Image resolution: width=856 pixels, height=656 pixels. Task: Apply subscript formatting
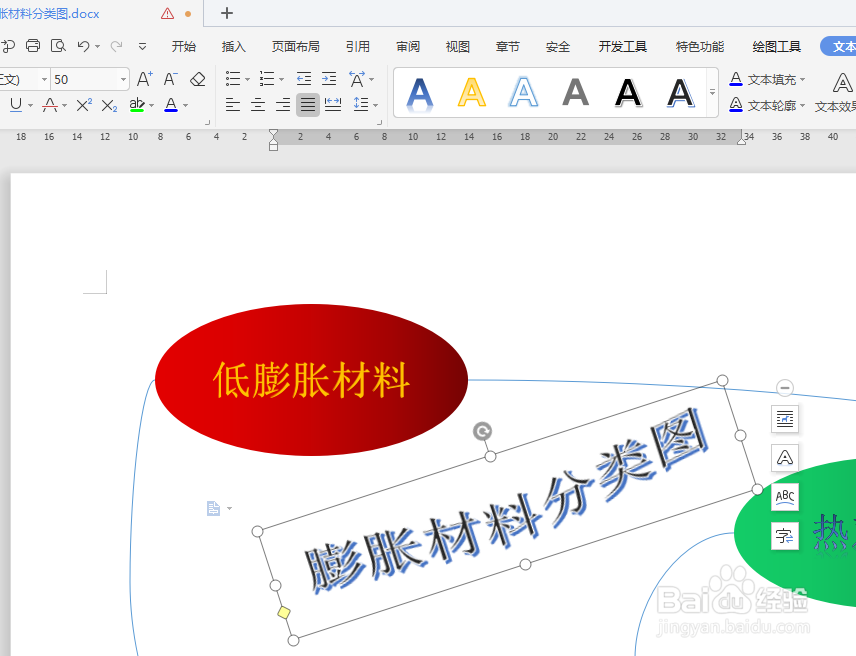(108, 106)
